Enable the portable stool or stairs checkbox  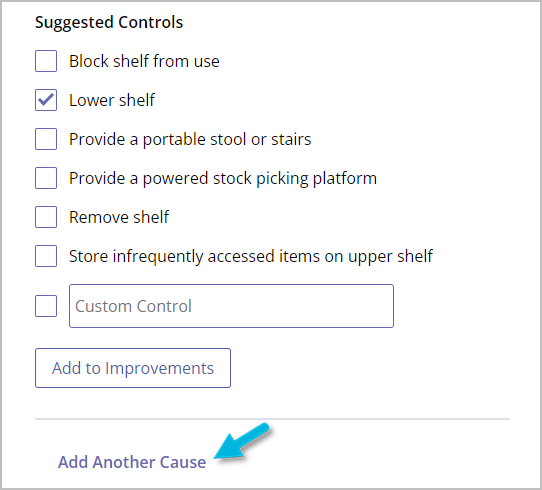(46, 139)
